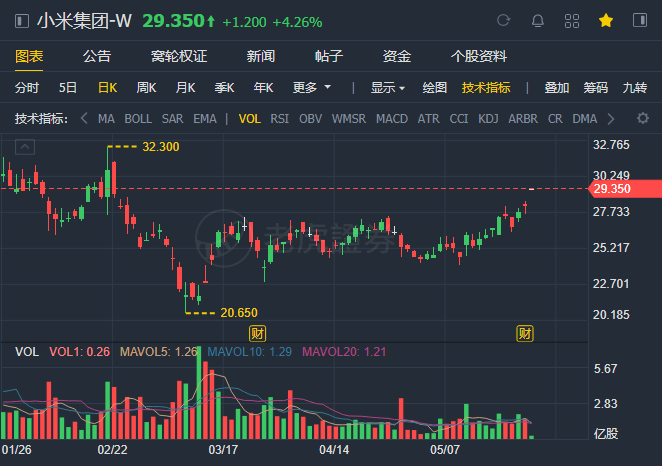Select the OBV sub-indicator
This screenshot has width=662, height=466.
tap(310, 119)
